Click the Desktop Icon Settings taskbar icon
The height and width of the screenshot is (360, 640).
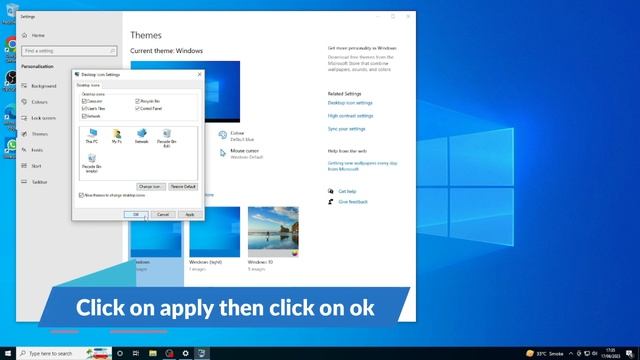click(x=202, y=353)
